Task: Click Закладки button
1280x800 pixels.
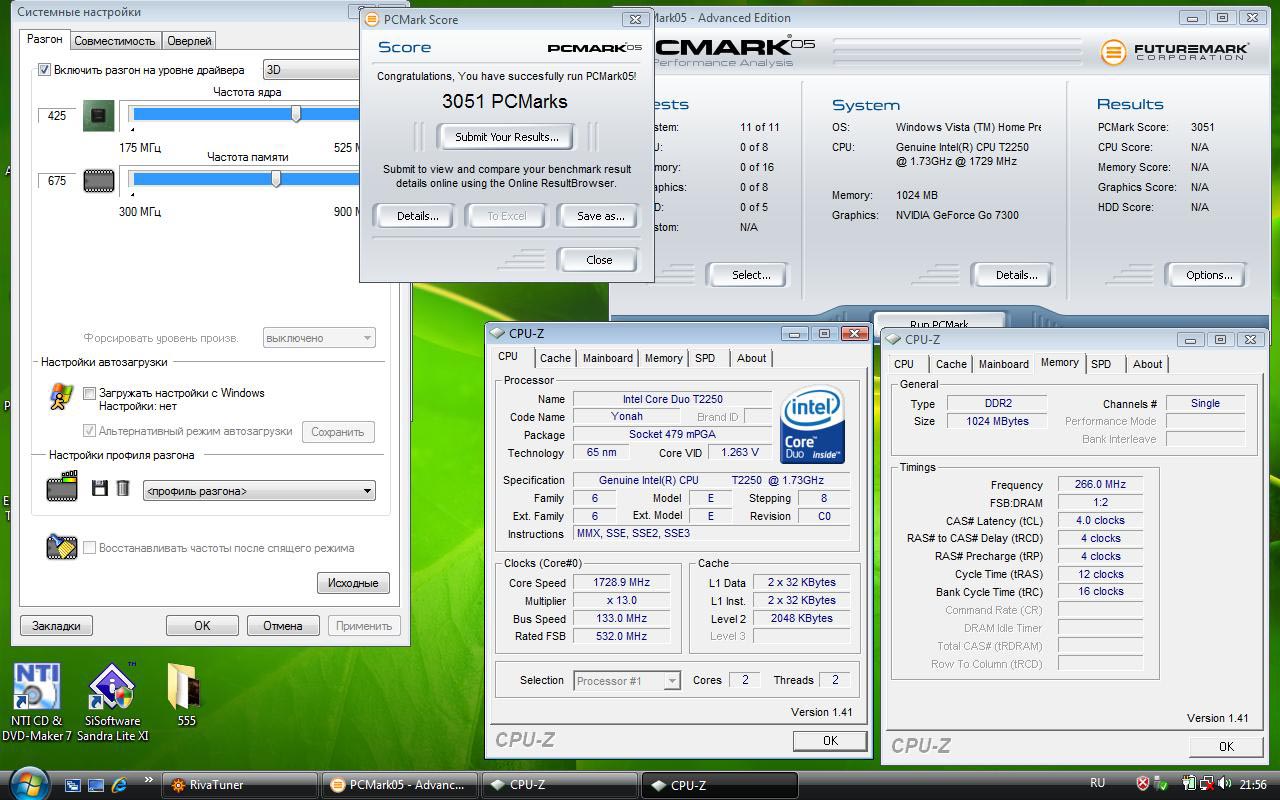Action: tap(56, 626)
